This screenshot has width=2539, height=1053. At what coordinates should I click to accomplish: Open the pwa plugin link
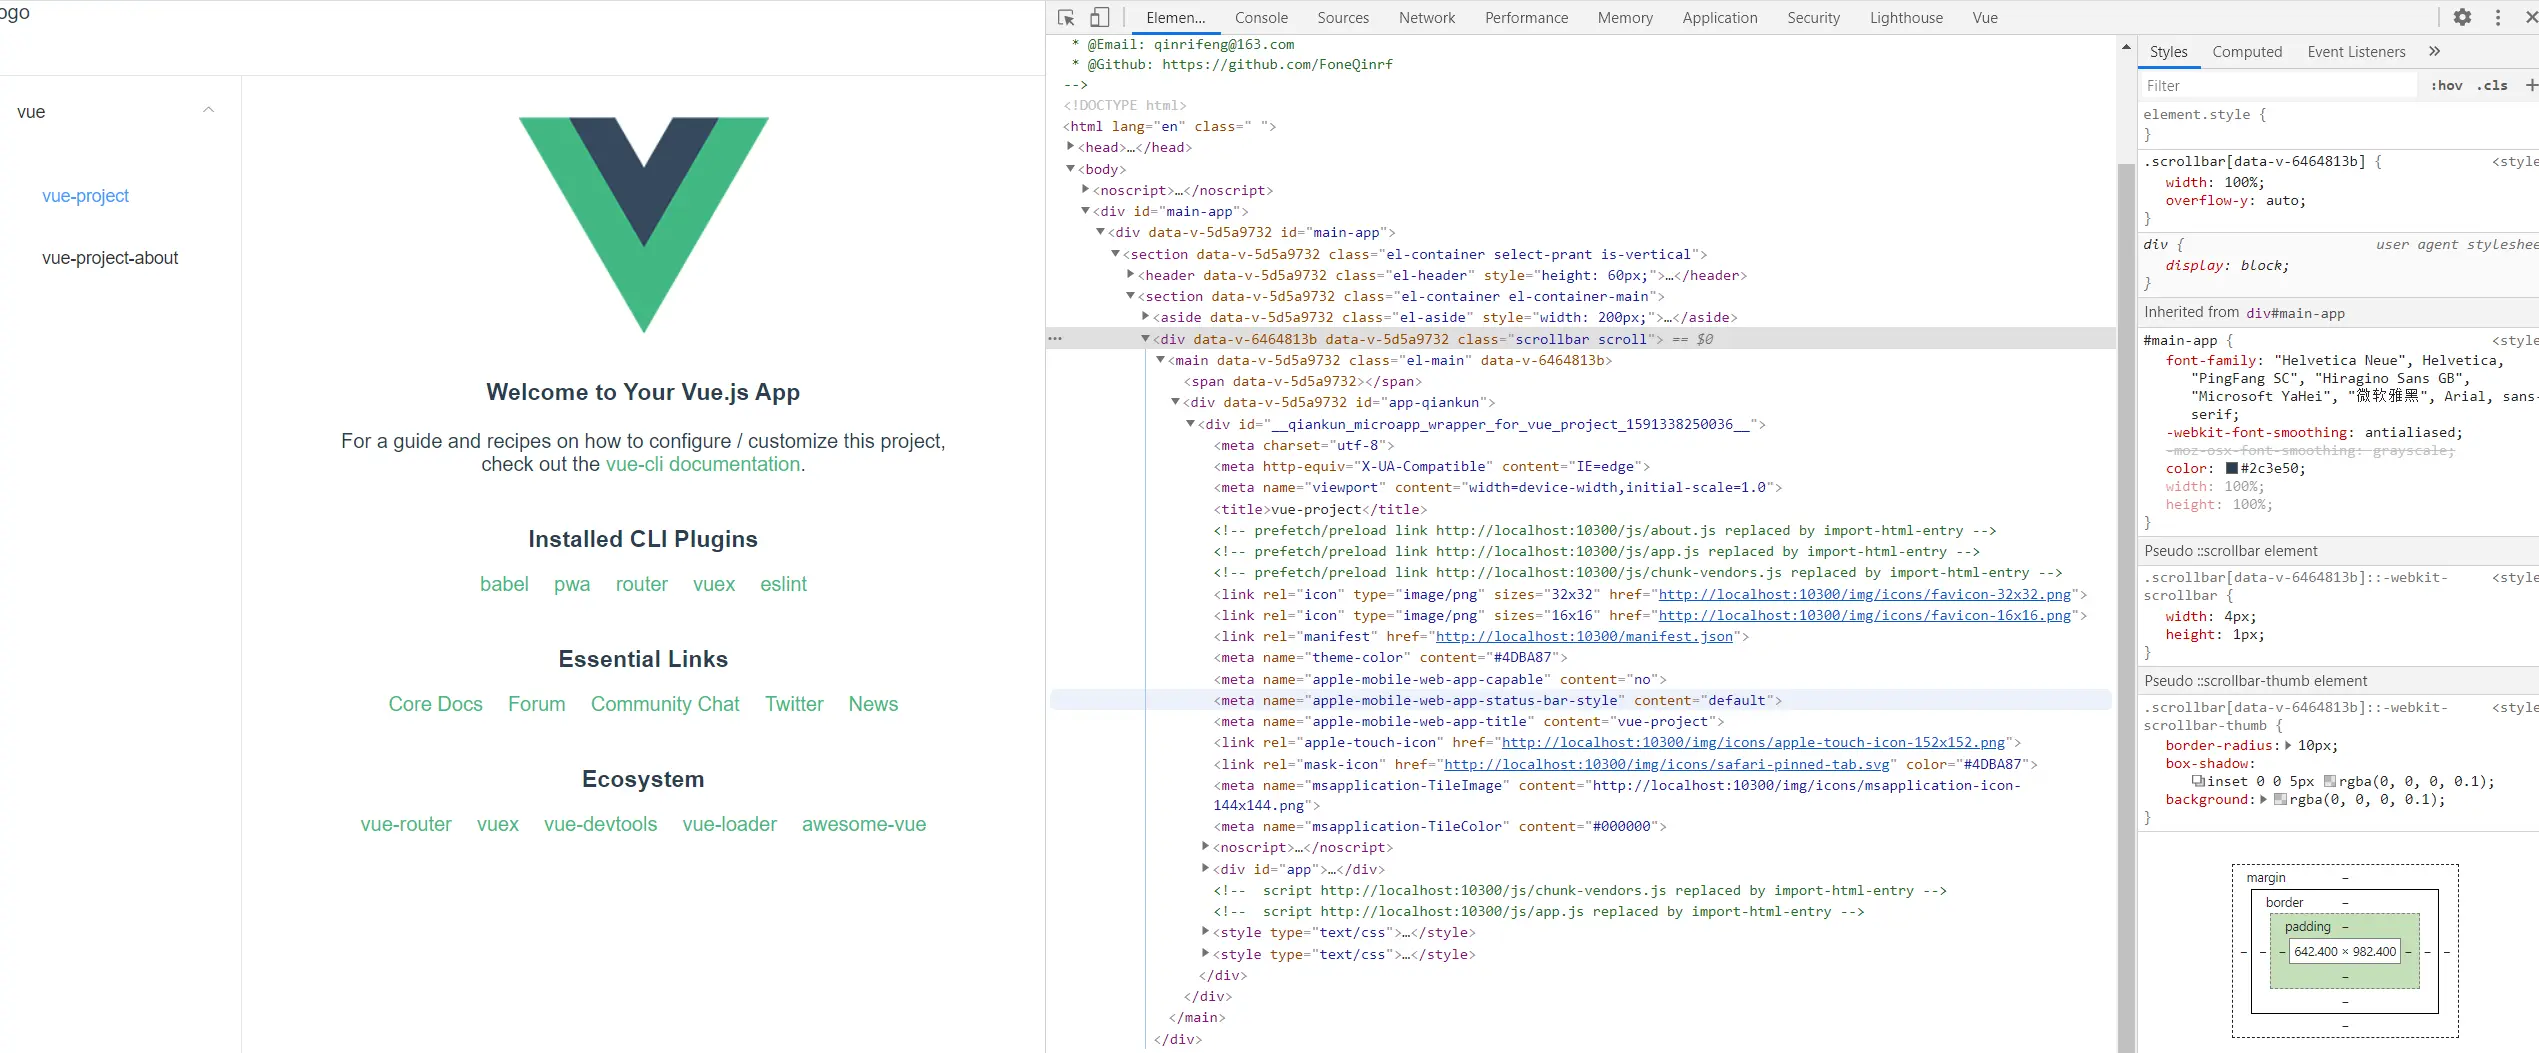pyautogui.click(x=572, y=584)
